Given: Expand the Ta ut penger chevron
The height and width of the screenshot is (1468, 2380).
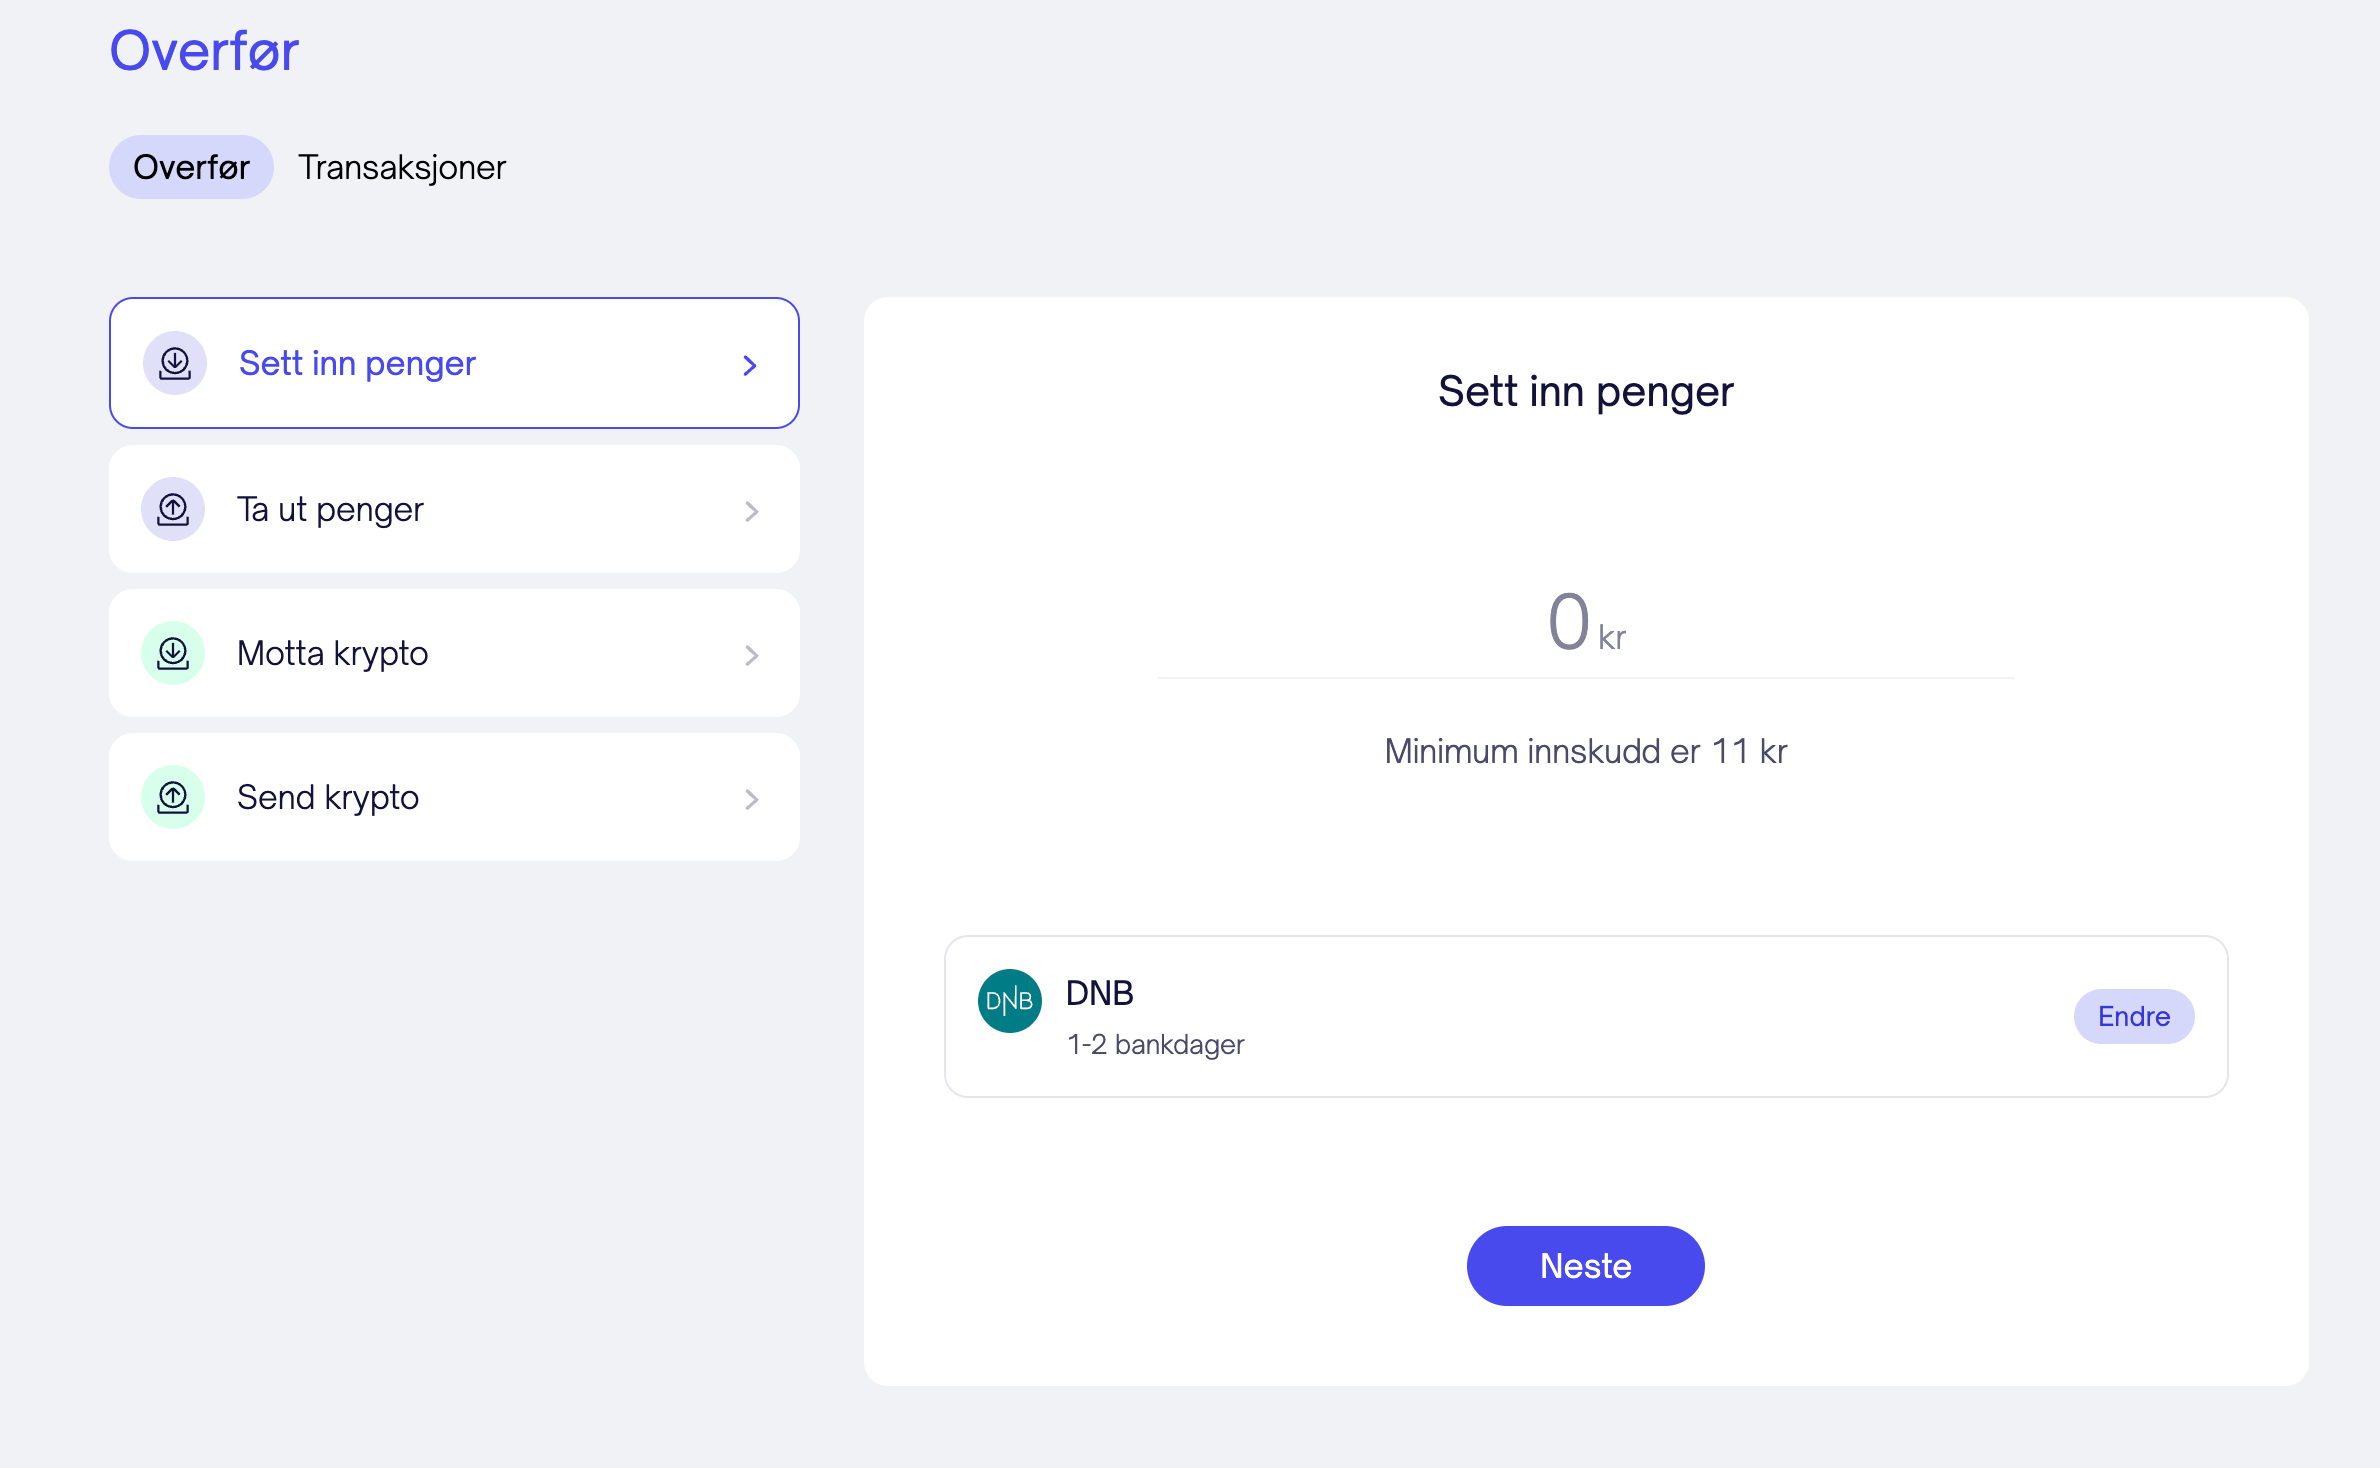Looking at the screenshot, I should pyautogui.click(x=752, y=511).
